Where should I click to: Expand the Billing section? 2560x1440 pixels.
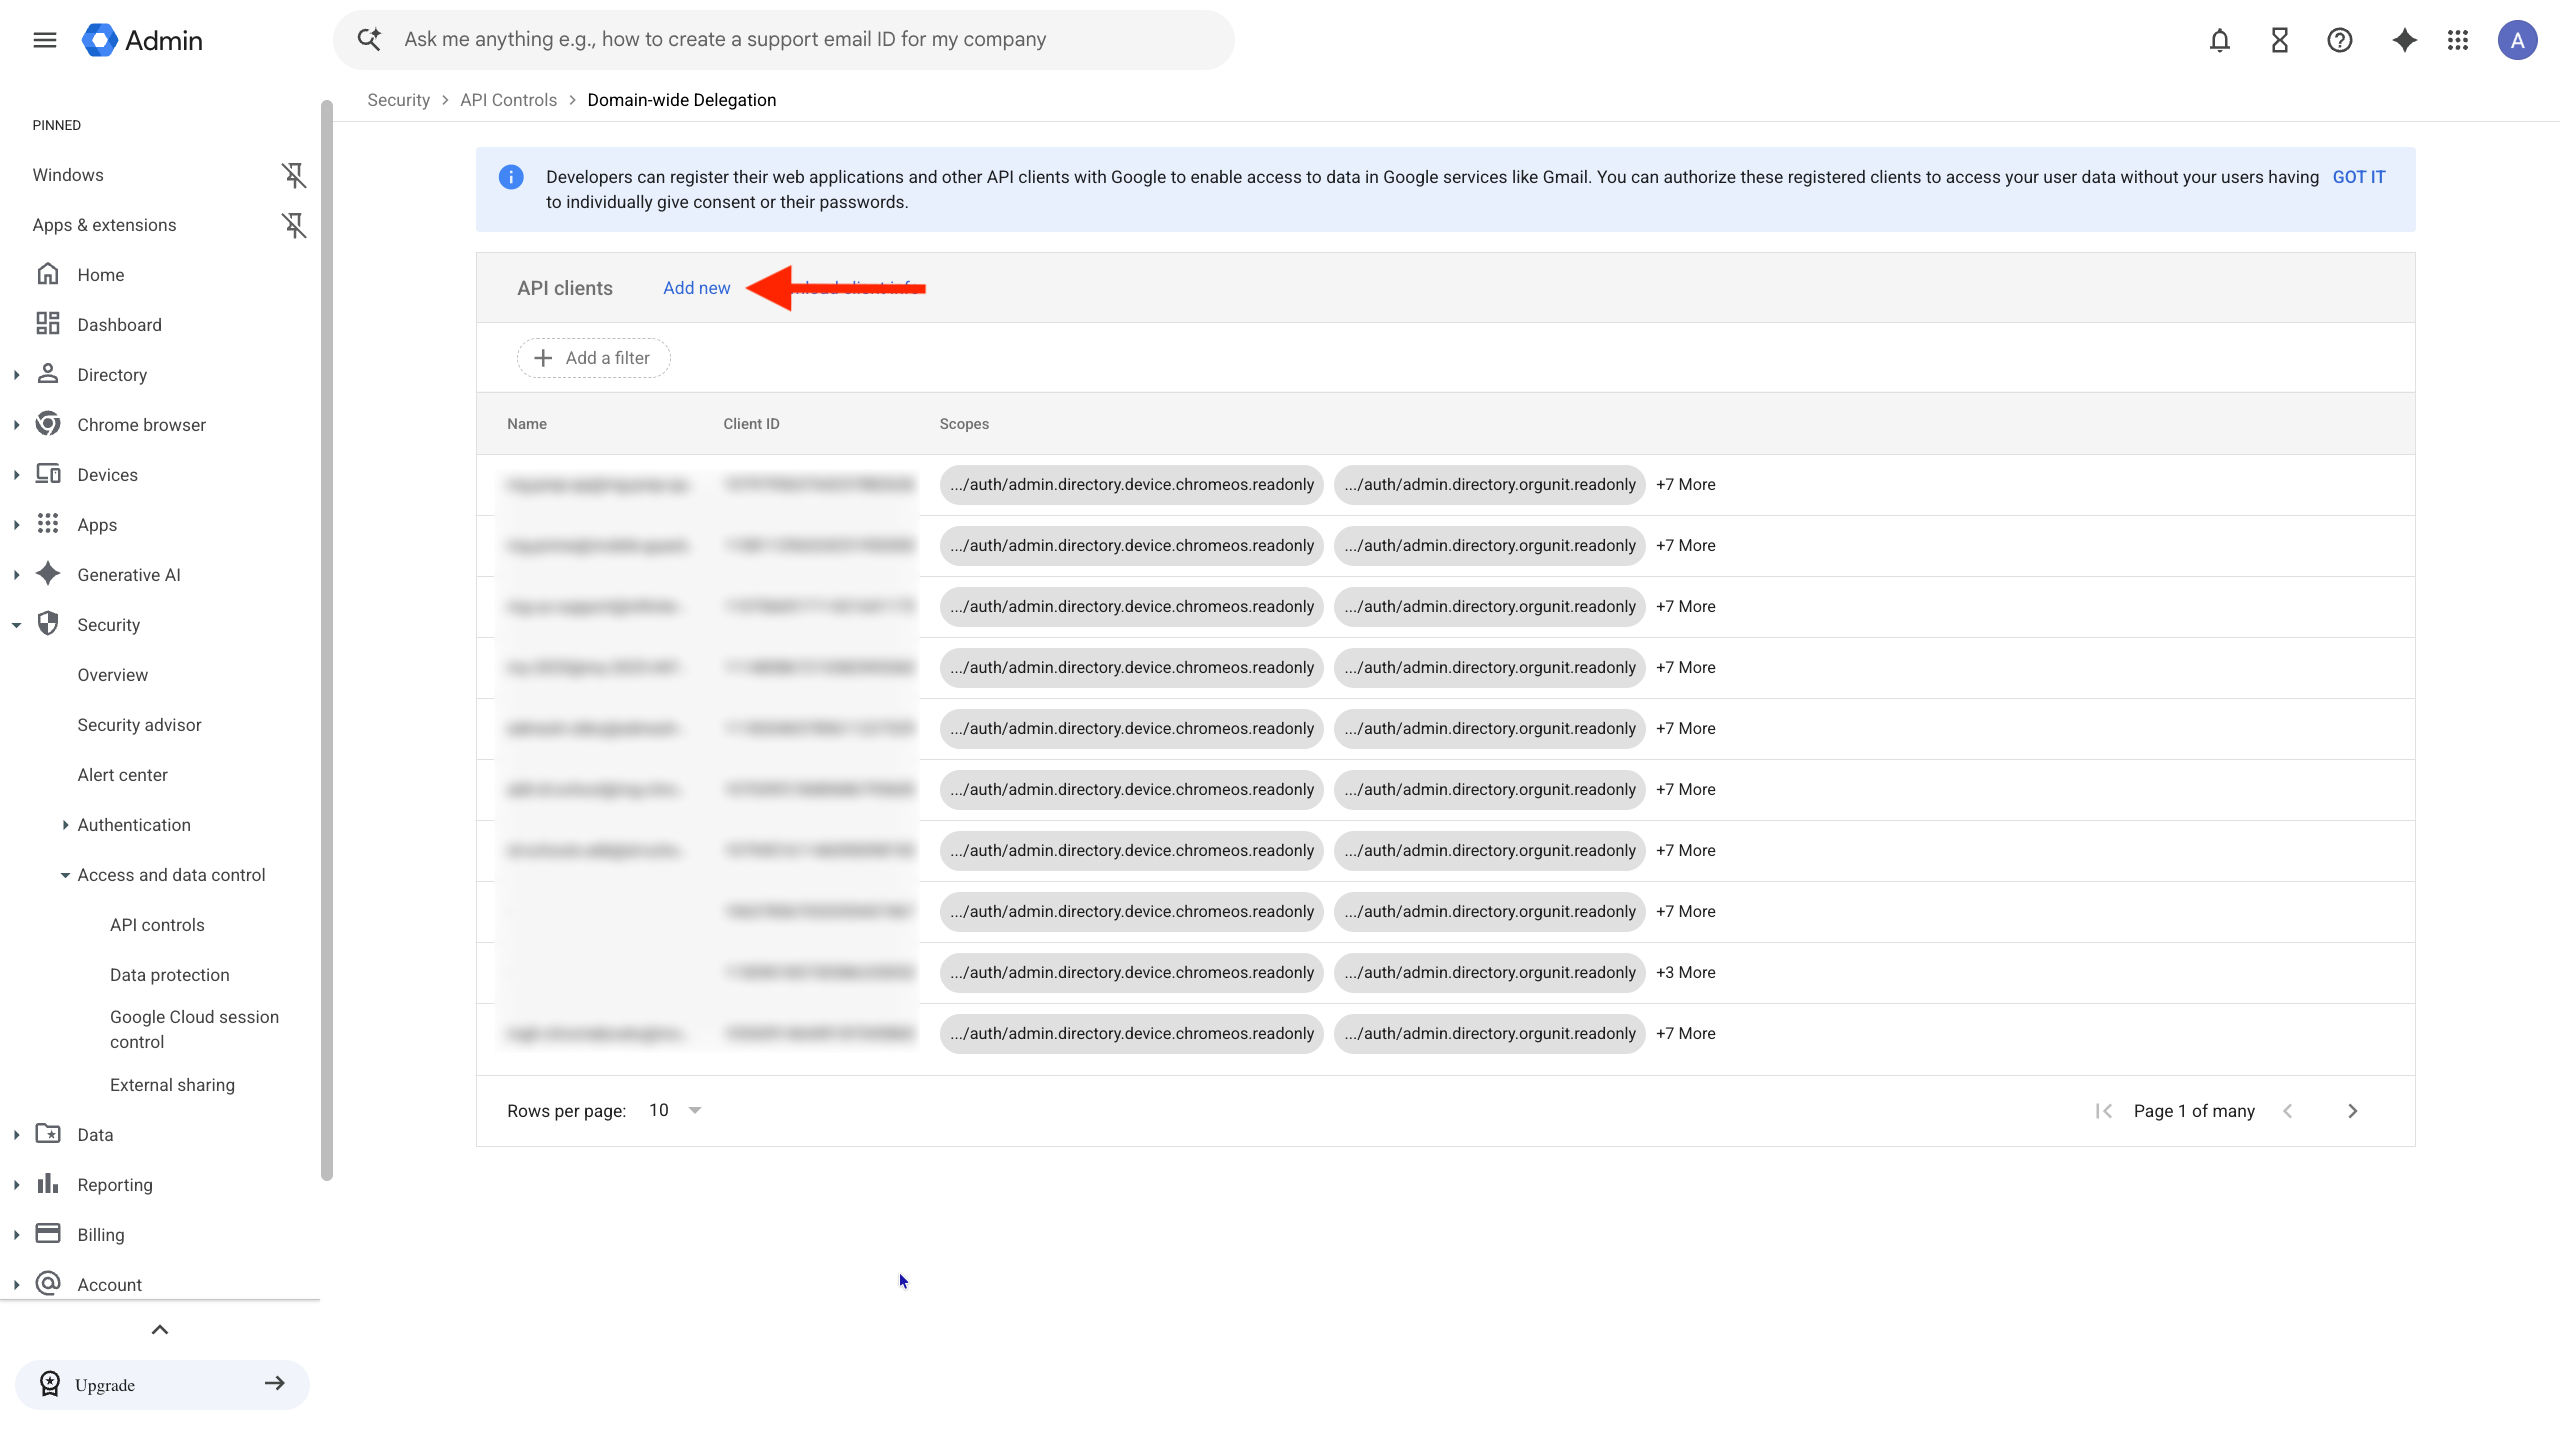tap(17, 1235)
